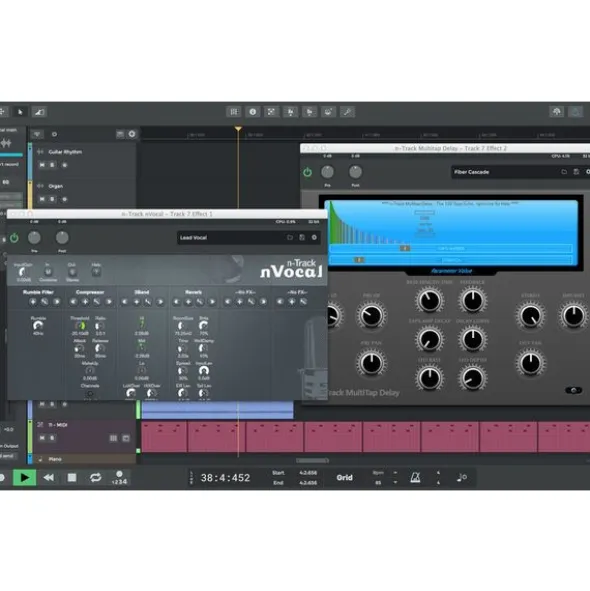Decrease the Bpm tempo with the down arrow
The height and width of the screenshot is (591, 590).
395,482
